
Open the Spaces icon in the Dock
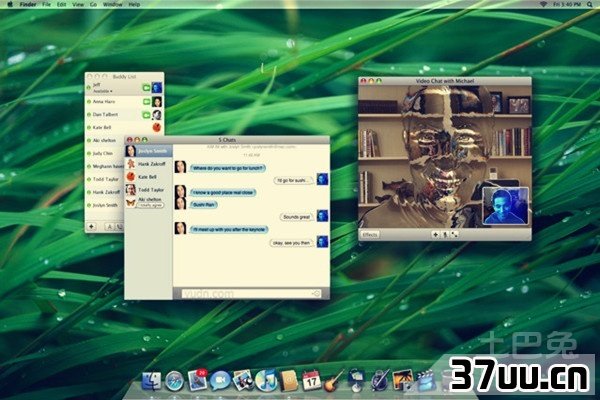point(357,380)
